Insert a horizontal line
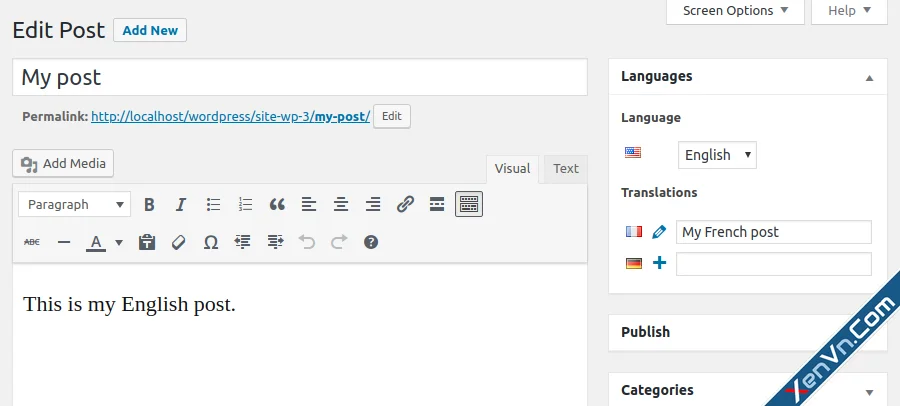This screenshot has height=406, width=900. coord(64,242)
